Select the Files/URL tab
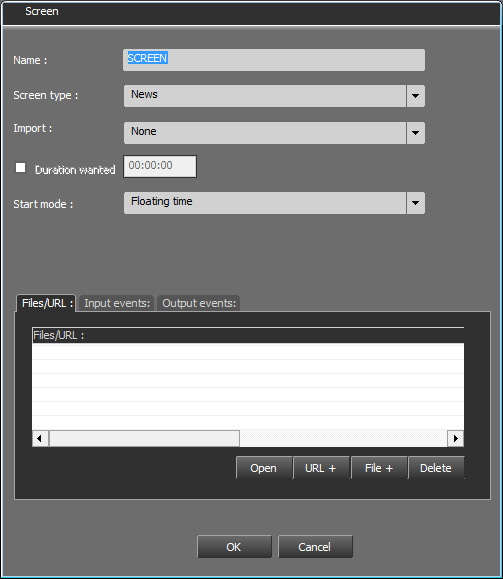The image size is (503, 579). (x=47, y=303)
